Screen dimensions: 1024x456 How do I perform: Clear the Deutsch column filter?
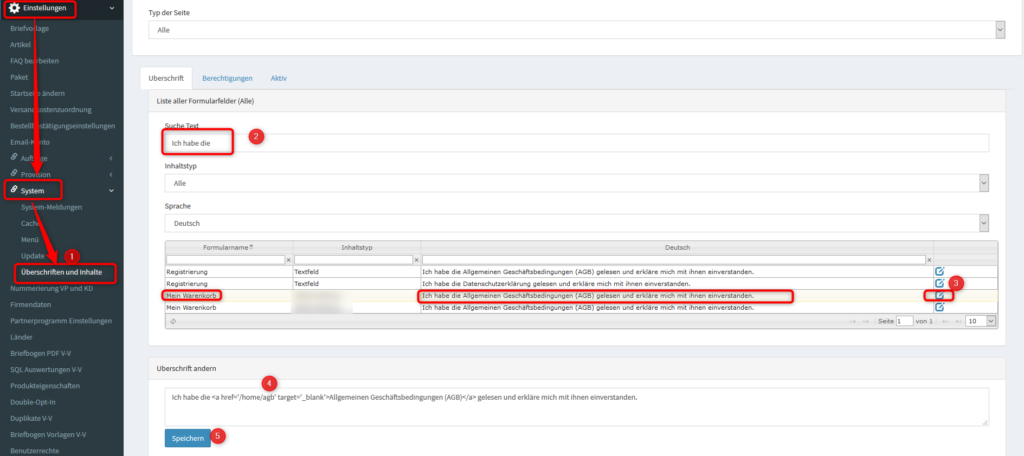click(928, 259)
